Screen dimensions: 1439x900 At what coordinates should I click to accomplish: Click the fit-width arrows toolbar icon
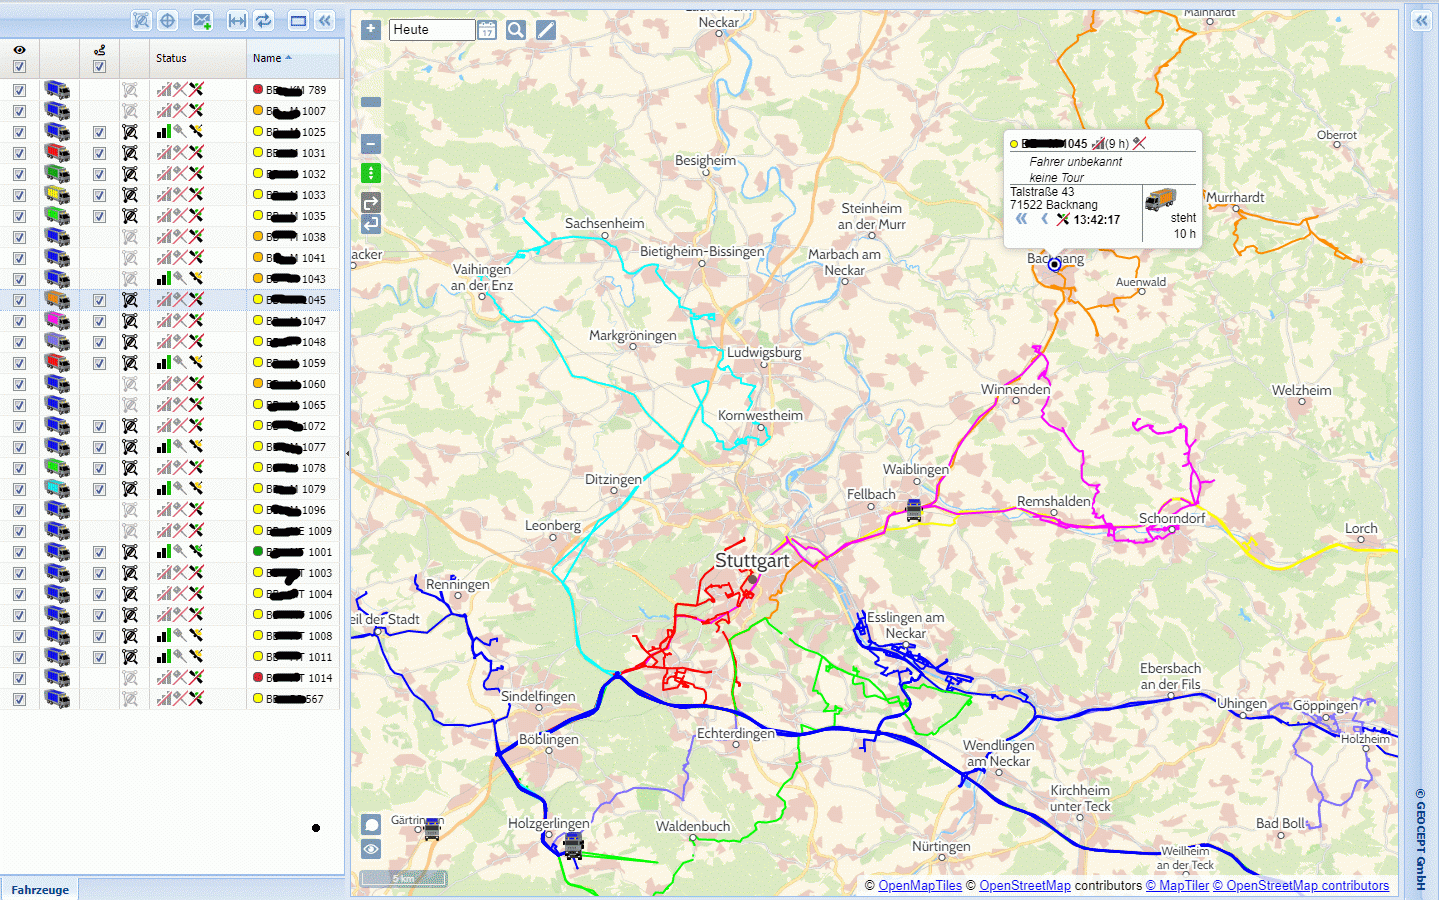pos(237,21)
